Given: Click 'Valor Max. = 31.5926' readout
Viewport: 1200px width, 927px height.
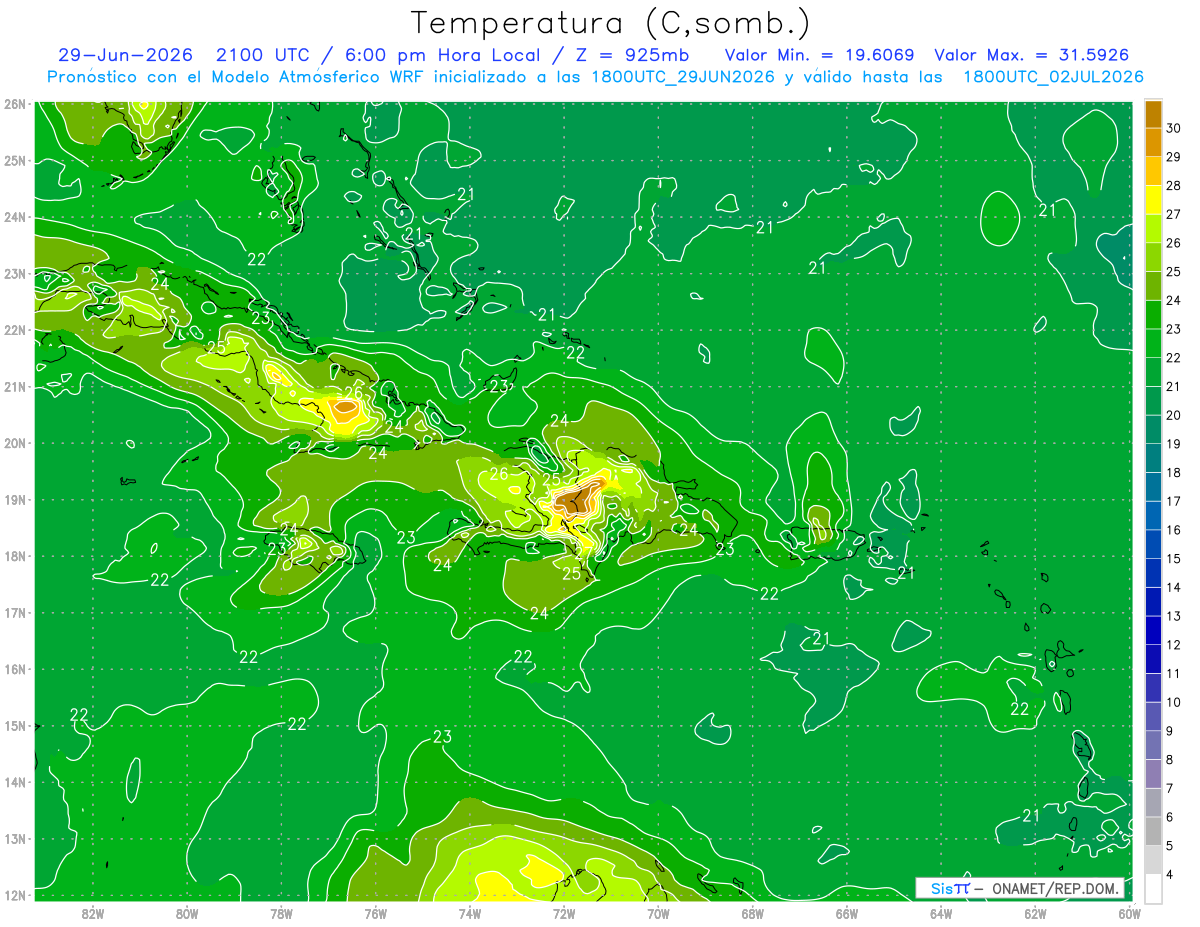Looking at the screenshot, I should (1032, 55).
